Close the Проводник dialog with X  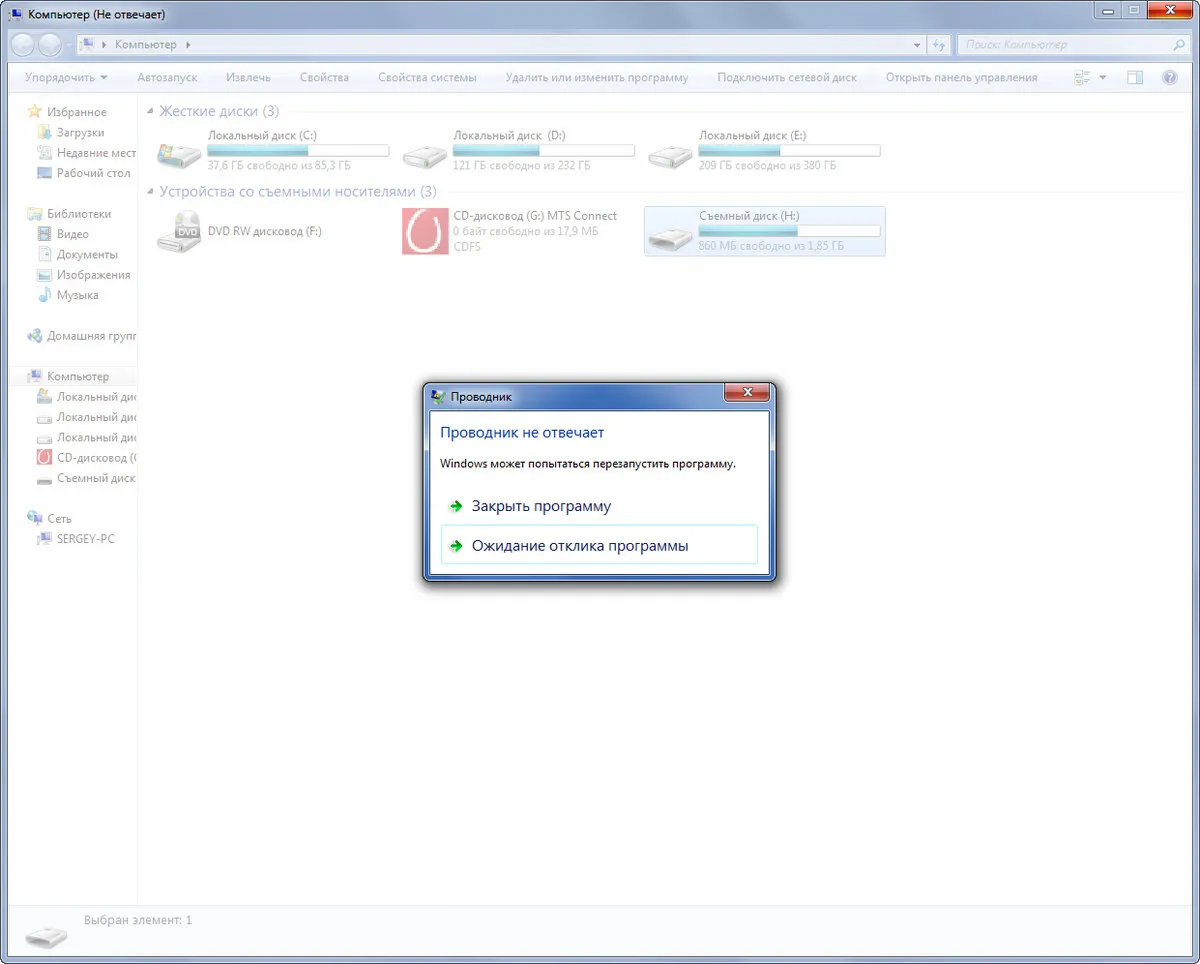[x=746, y=394]
